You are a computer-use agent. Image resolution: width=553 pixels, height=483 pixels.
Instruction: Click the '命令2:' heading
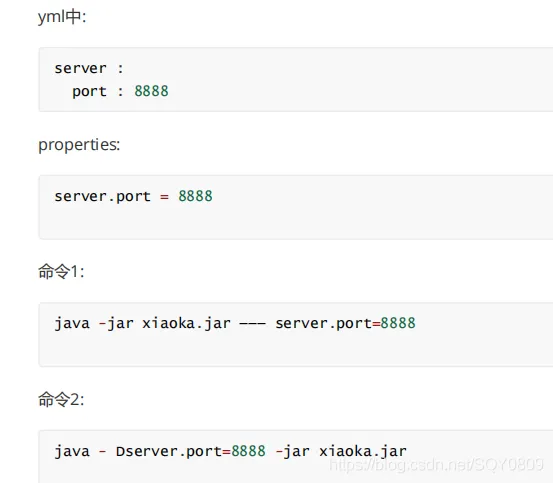61,399
